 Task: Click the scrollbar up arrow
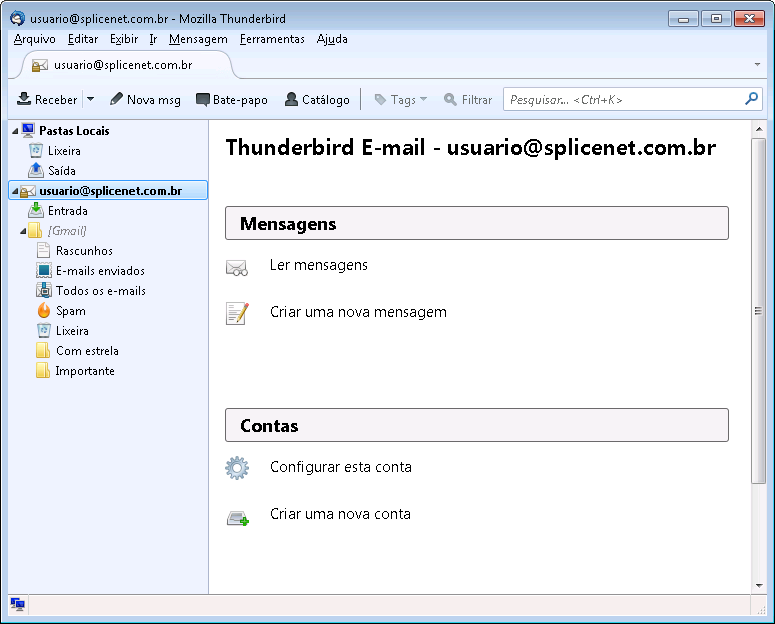click(759, 130)
